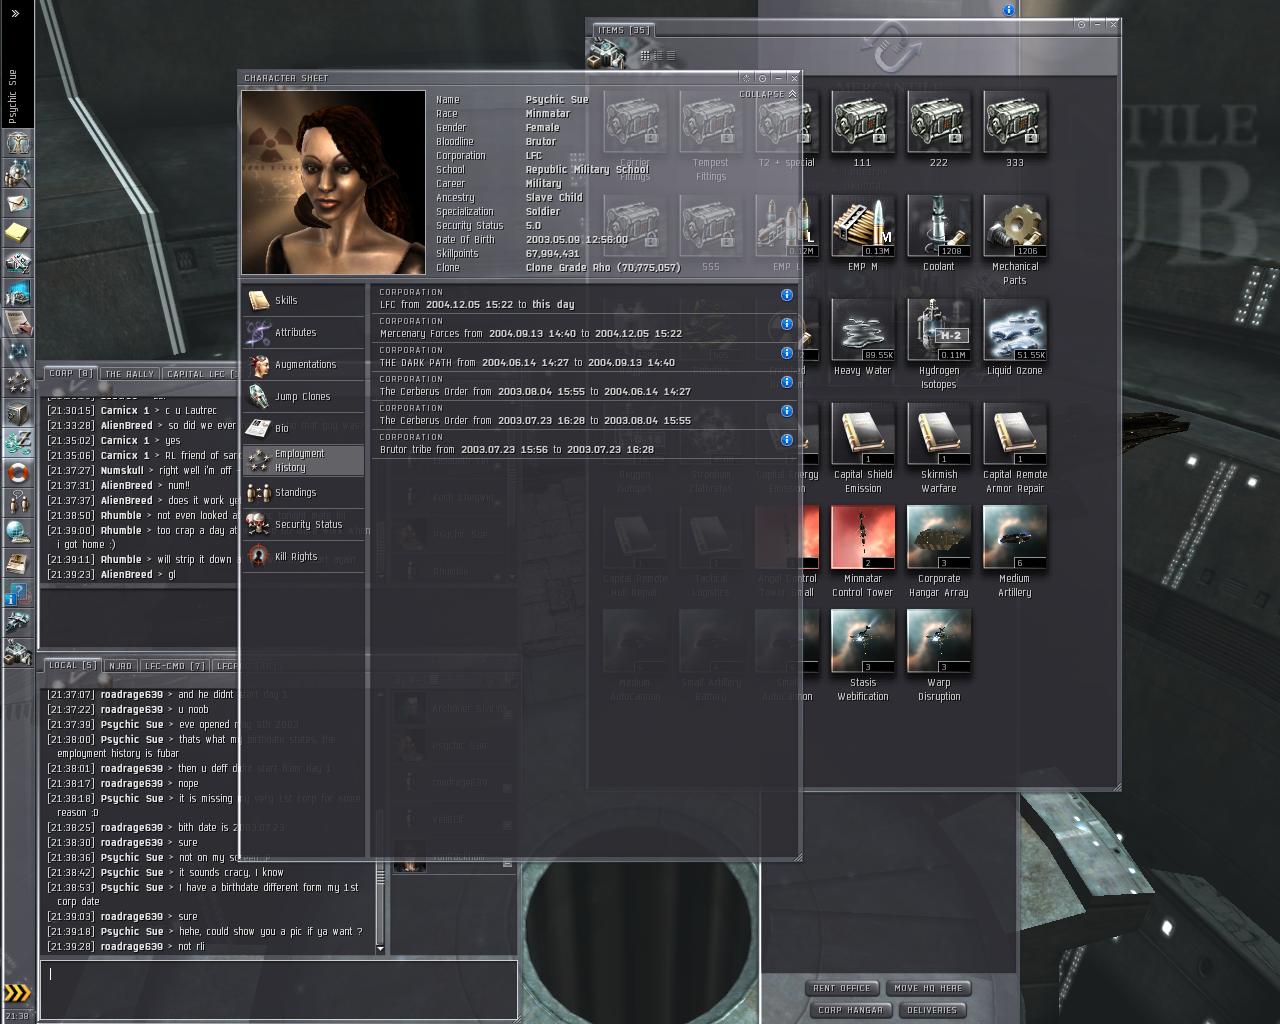Open the Deliveries button

click(932, 1010)
